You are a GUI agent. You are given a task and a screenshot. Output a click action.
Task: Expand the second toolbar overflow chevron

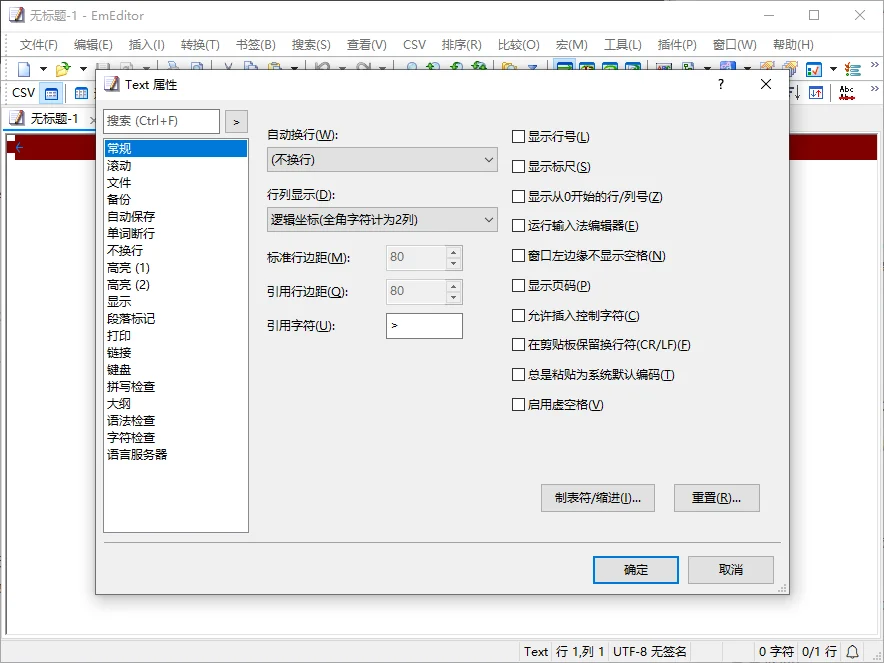874,89
